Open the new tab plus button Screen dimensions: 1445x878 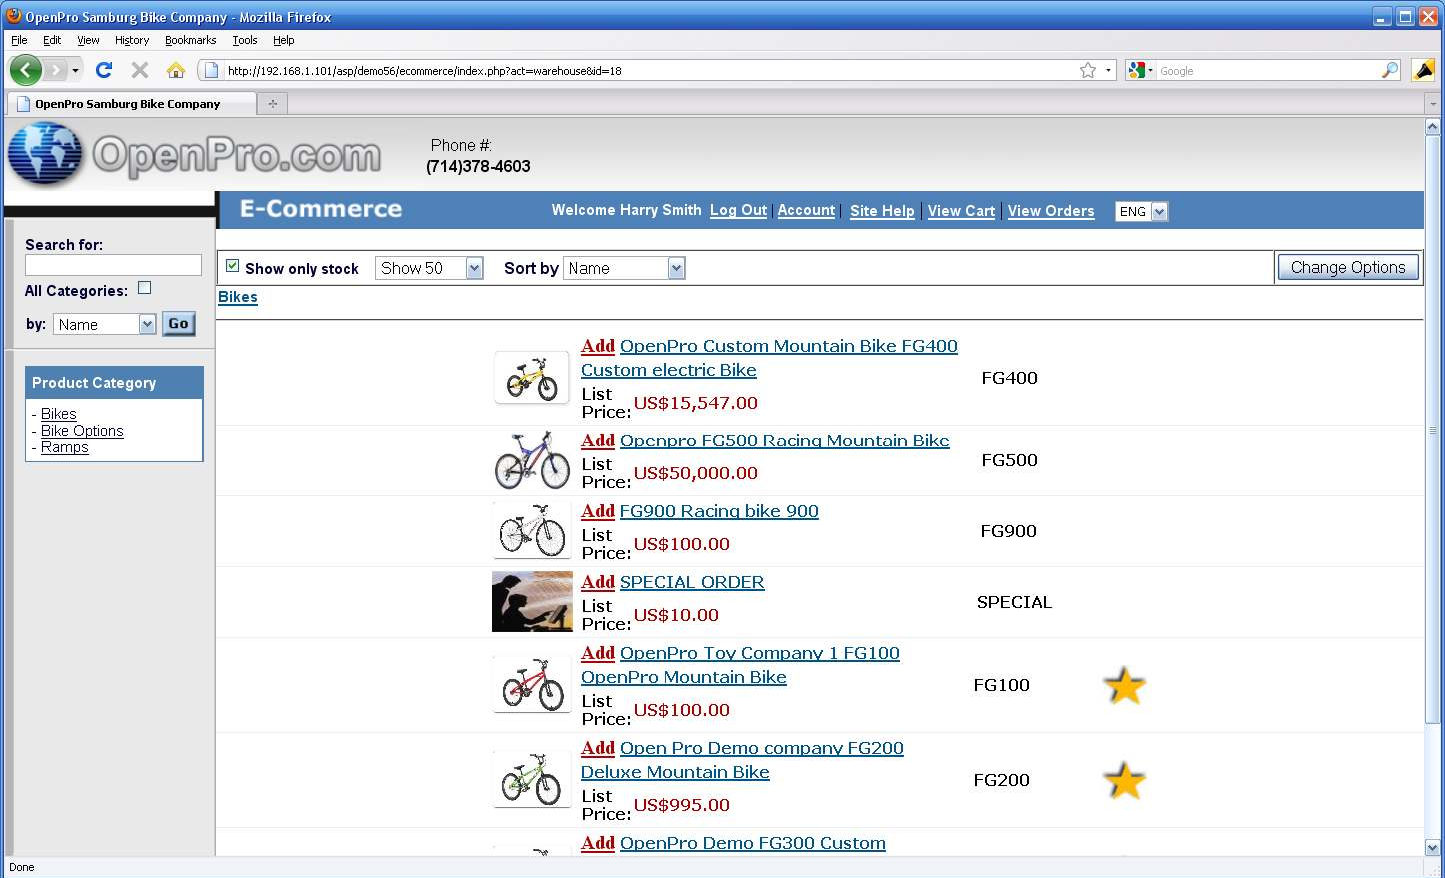pos(272,103)
